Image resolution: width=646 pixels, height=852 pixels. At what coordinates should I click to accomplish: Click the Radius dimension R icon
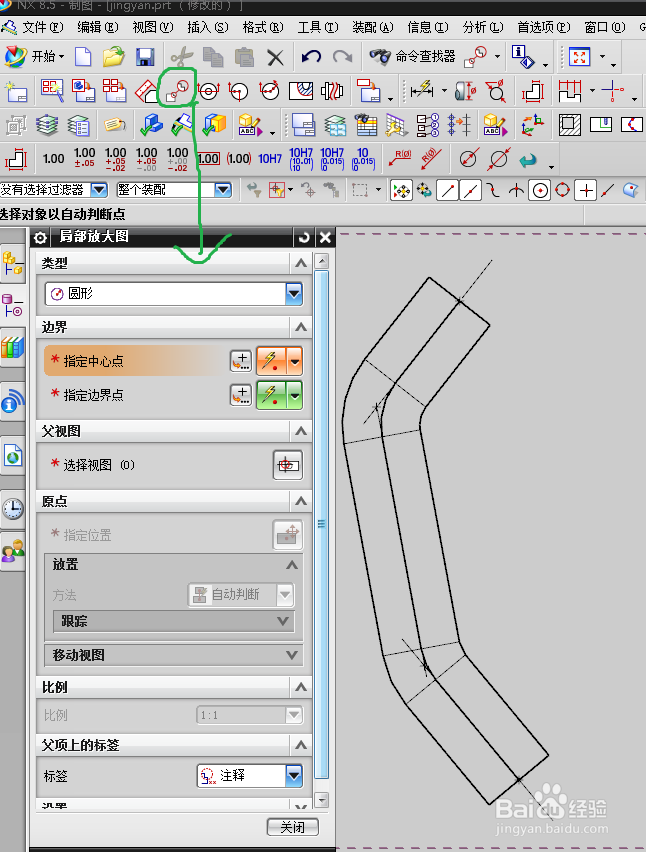point(400,158)
